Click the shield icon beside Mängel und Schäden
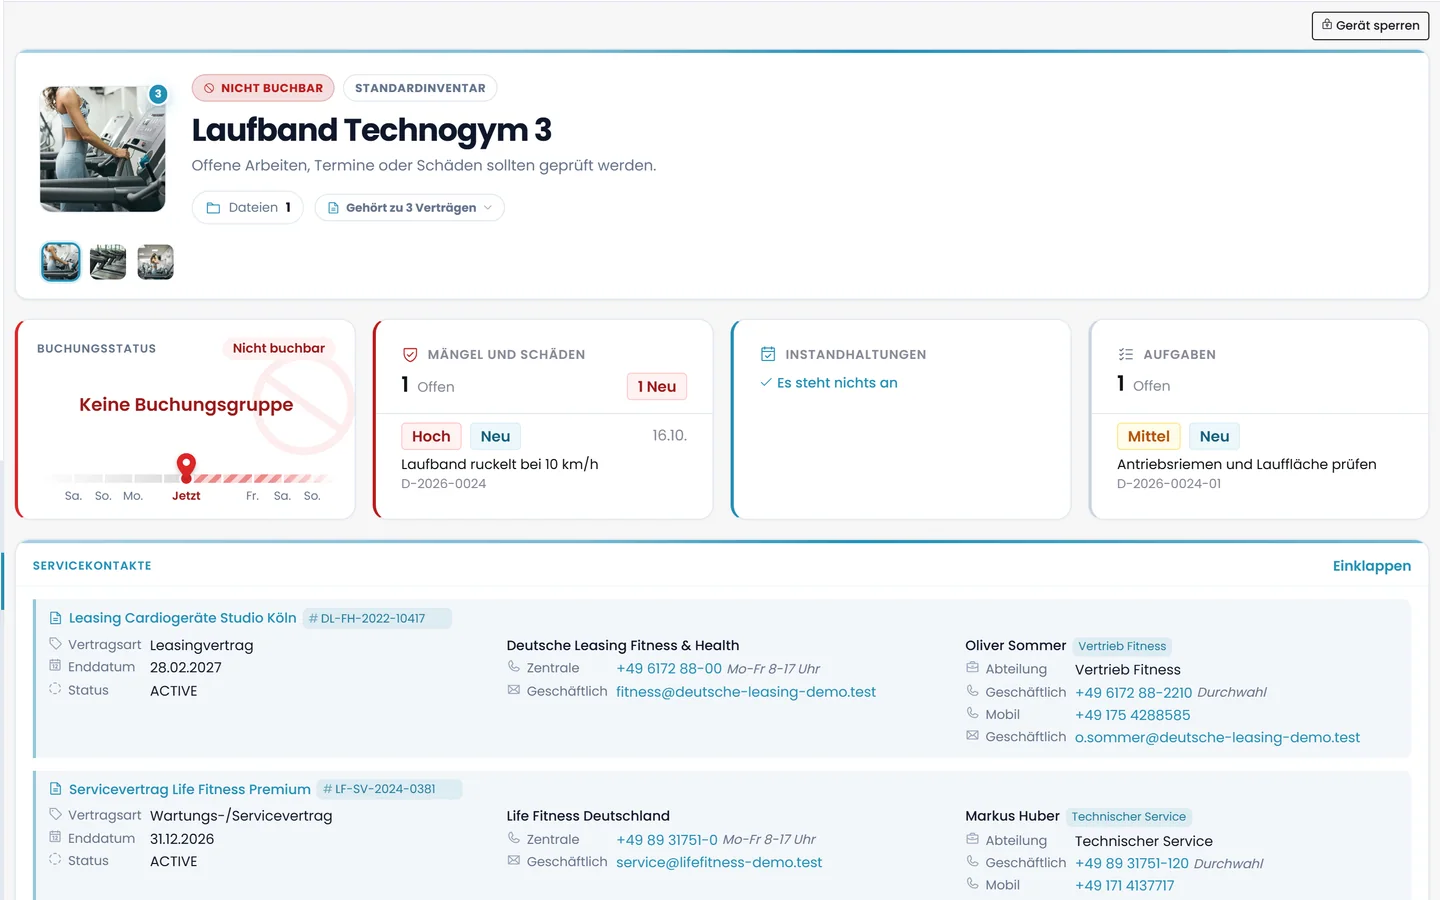This screenshot has width=1440, height=900. pyautogui.click(x=410, y=355)
